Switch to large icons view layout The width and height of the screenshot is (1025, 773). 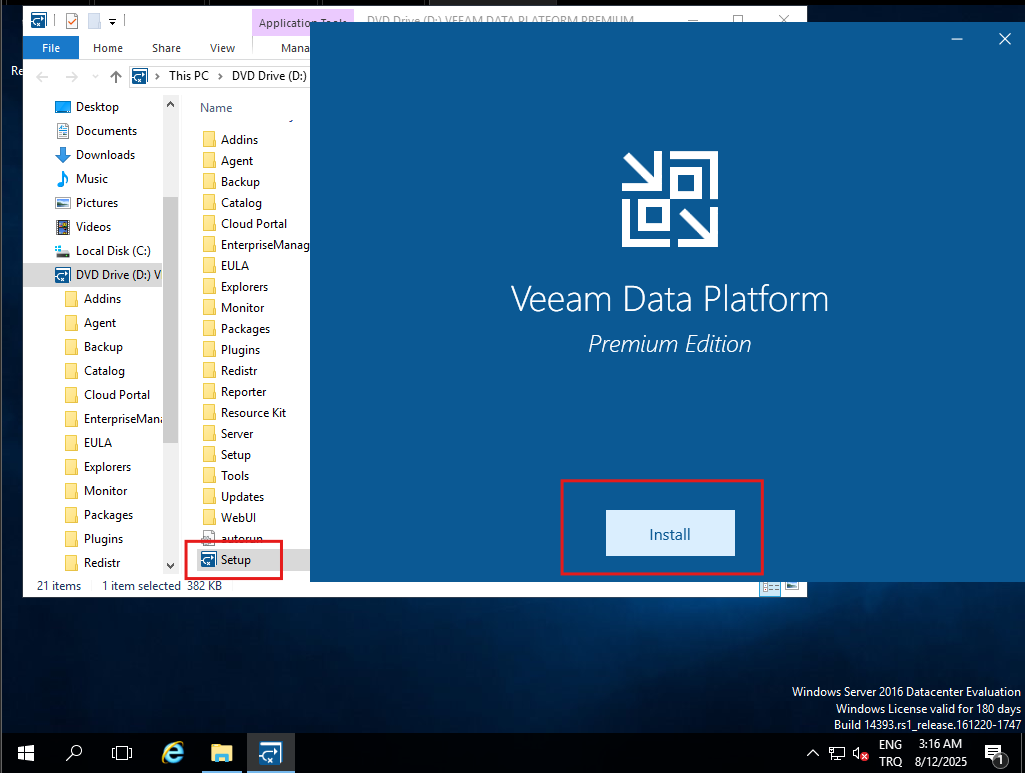pyautogui.click(x=792, y=586)
